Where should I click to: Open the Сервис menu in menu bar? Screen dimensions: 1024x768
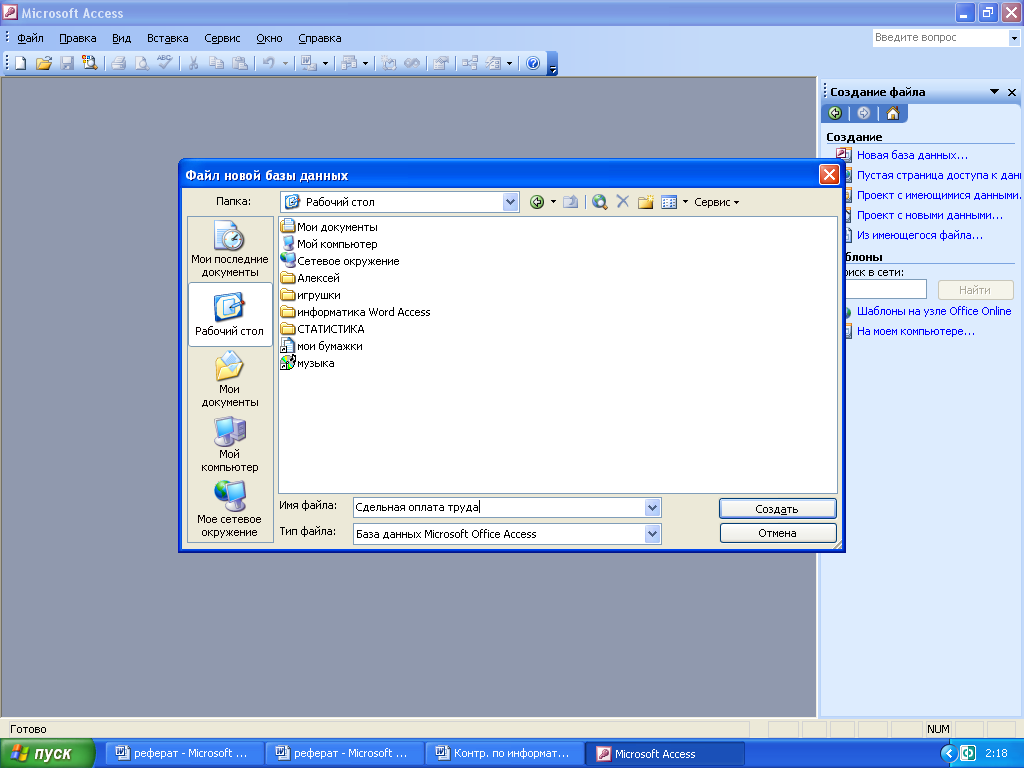pos(222,38)
